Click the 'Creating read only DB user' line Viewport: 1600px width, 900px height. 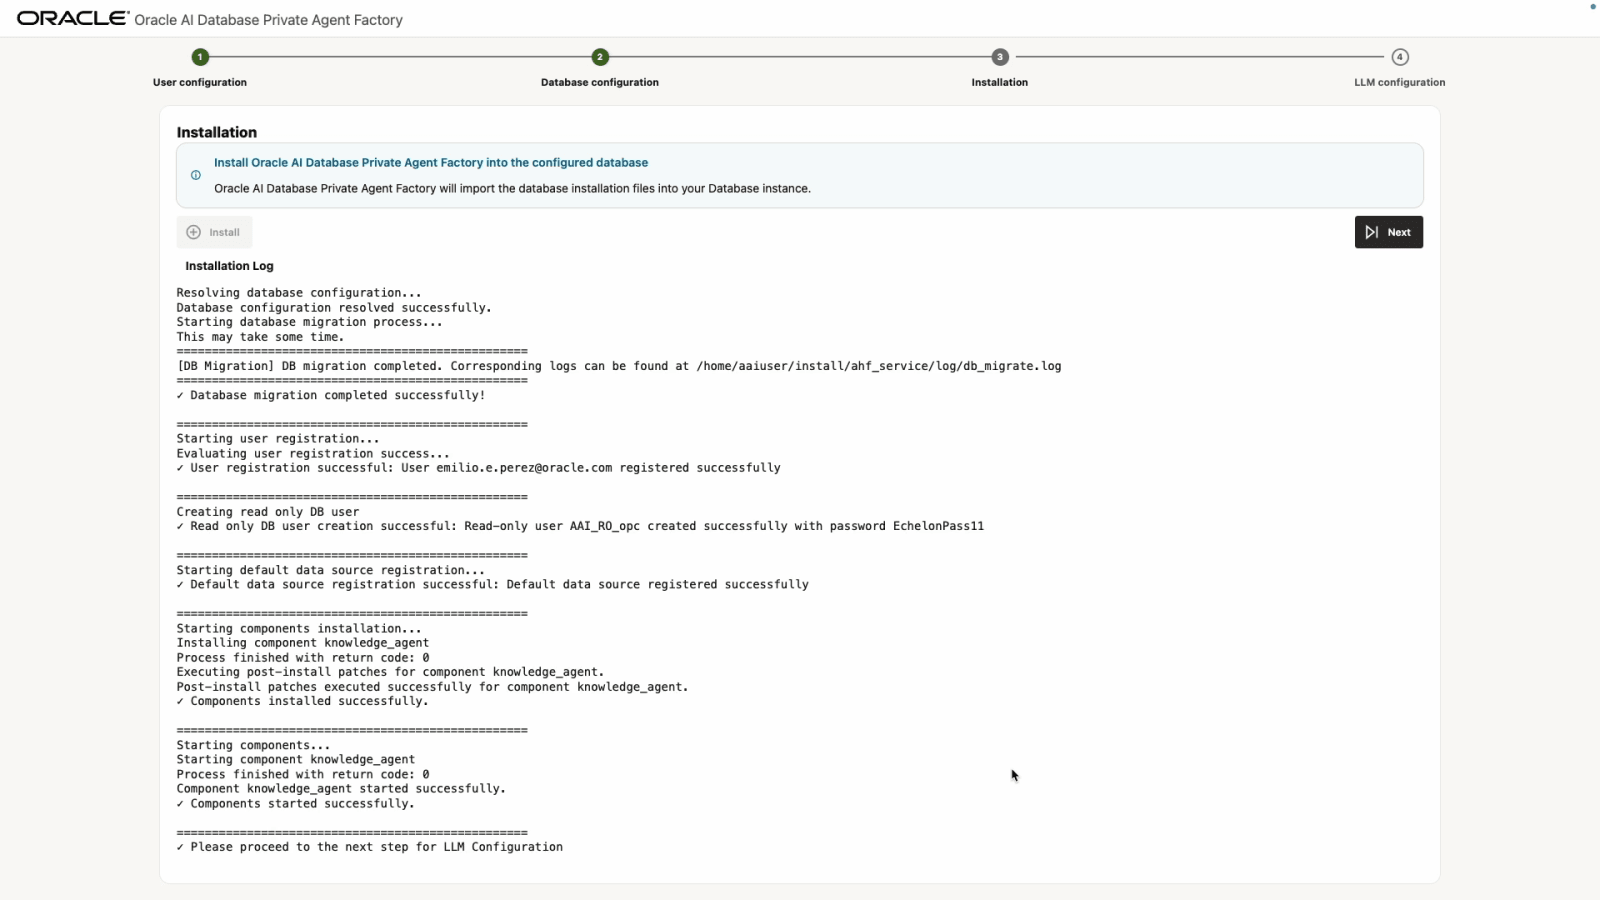268,512
